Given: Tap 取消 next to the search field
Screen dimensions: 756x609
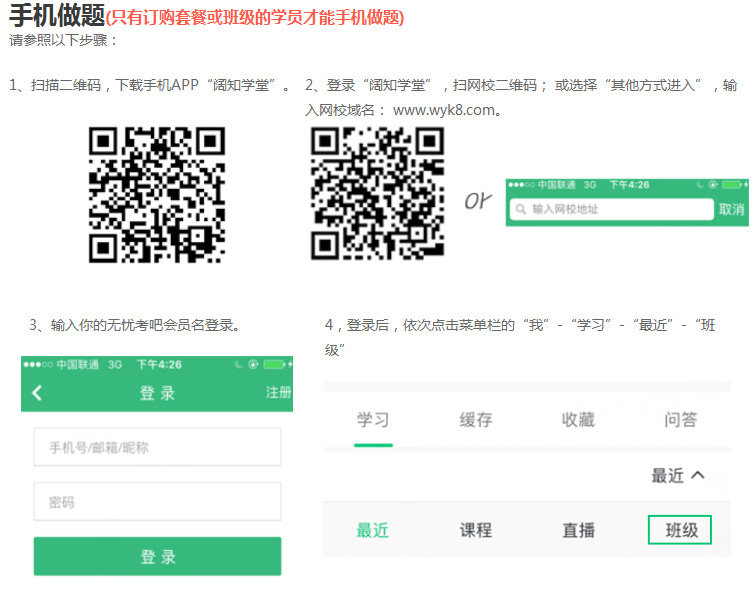Looking at the screenshot, I should click(731, 209).
